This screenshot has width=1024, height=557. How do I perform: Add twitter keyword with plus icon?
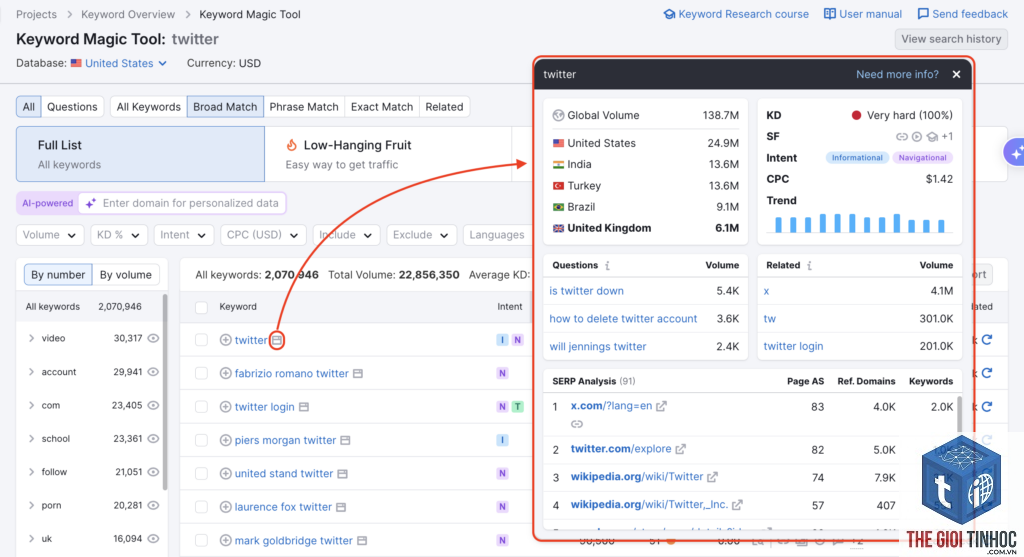(225, 340)
